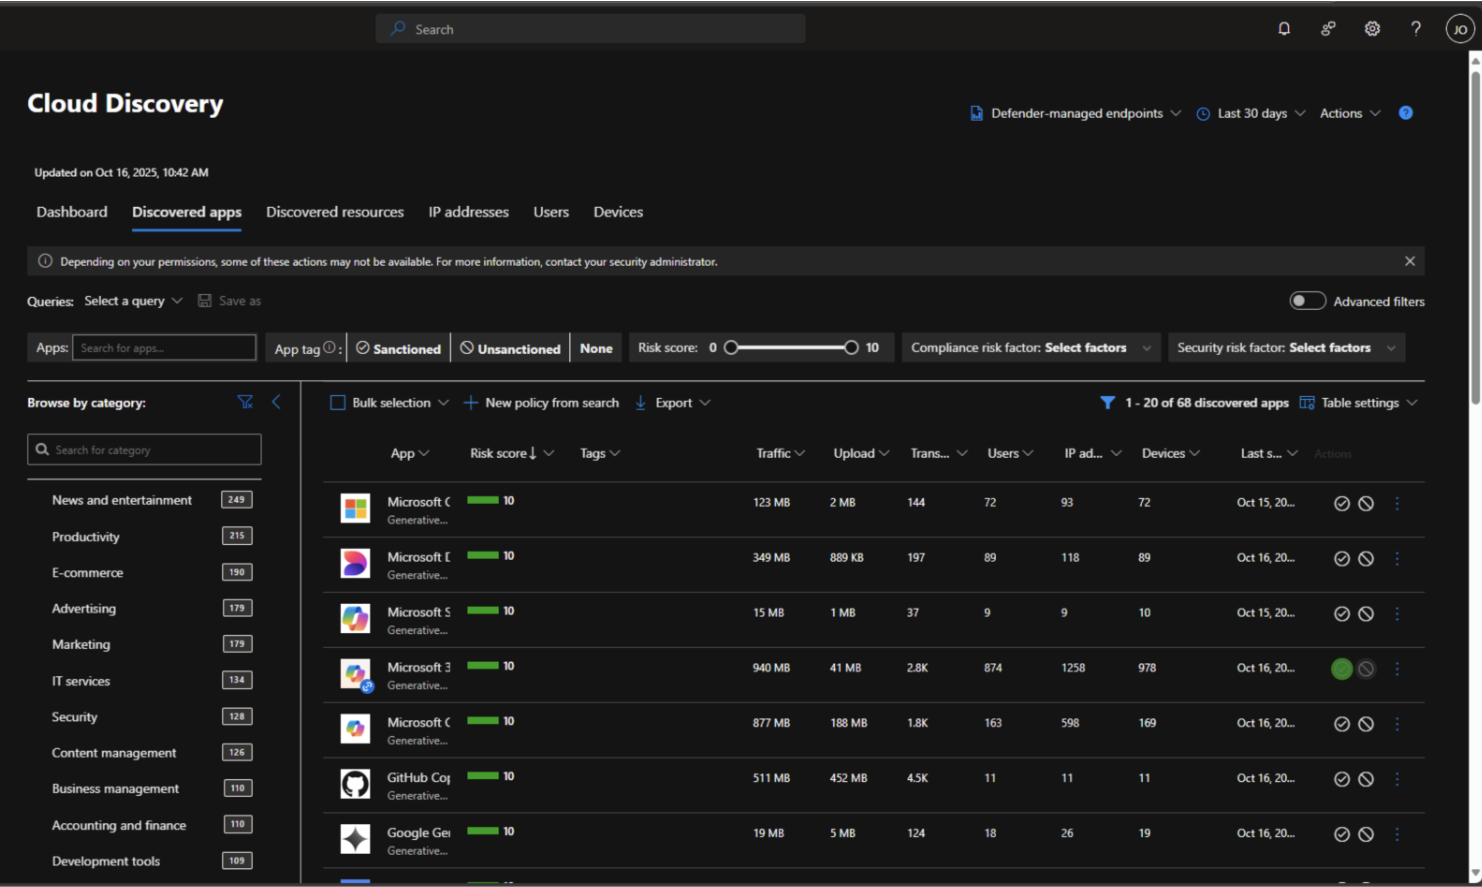Open more options for 15 MB row
This screenshot has width=1482, height=887.
tap(1397, 614)
